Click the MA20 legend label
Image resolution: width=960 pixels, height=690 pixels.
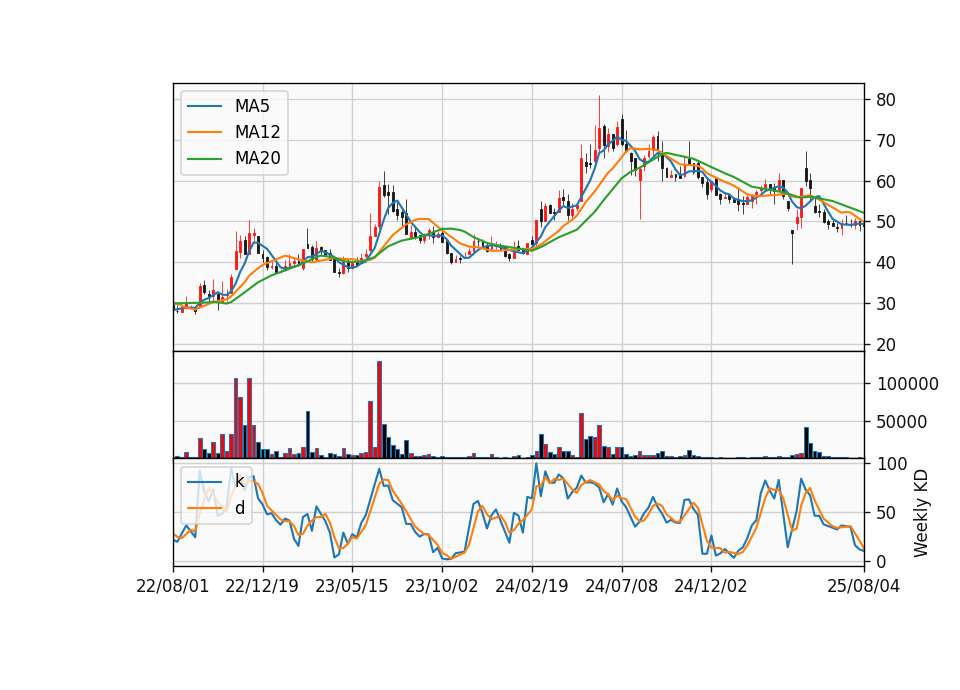(x=257, y=158)
